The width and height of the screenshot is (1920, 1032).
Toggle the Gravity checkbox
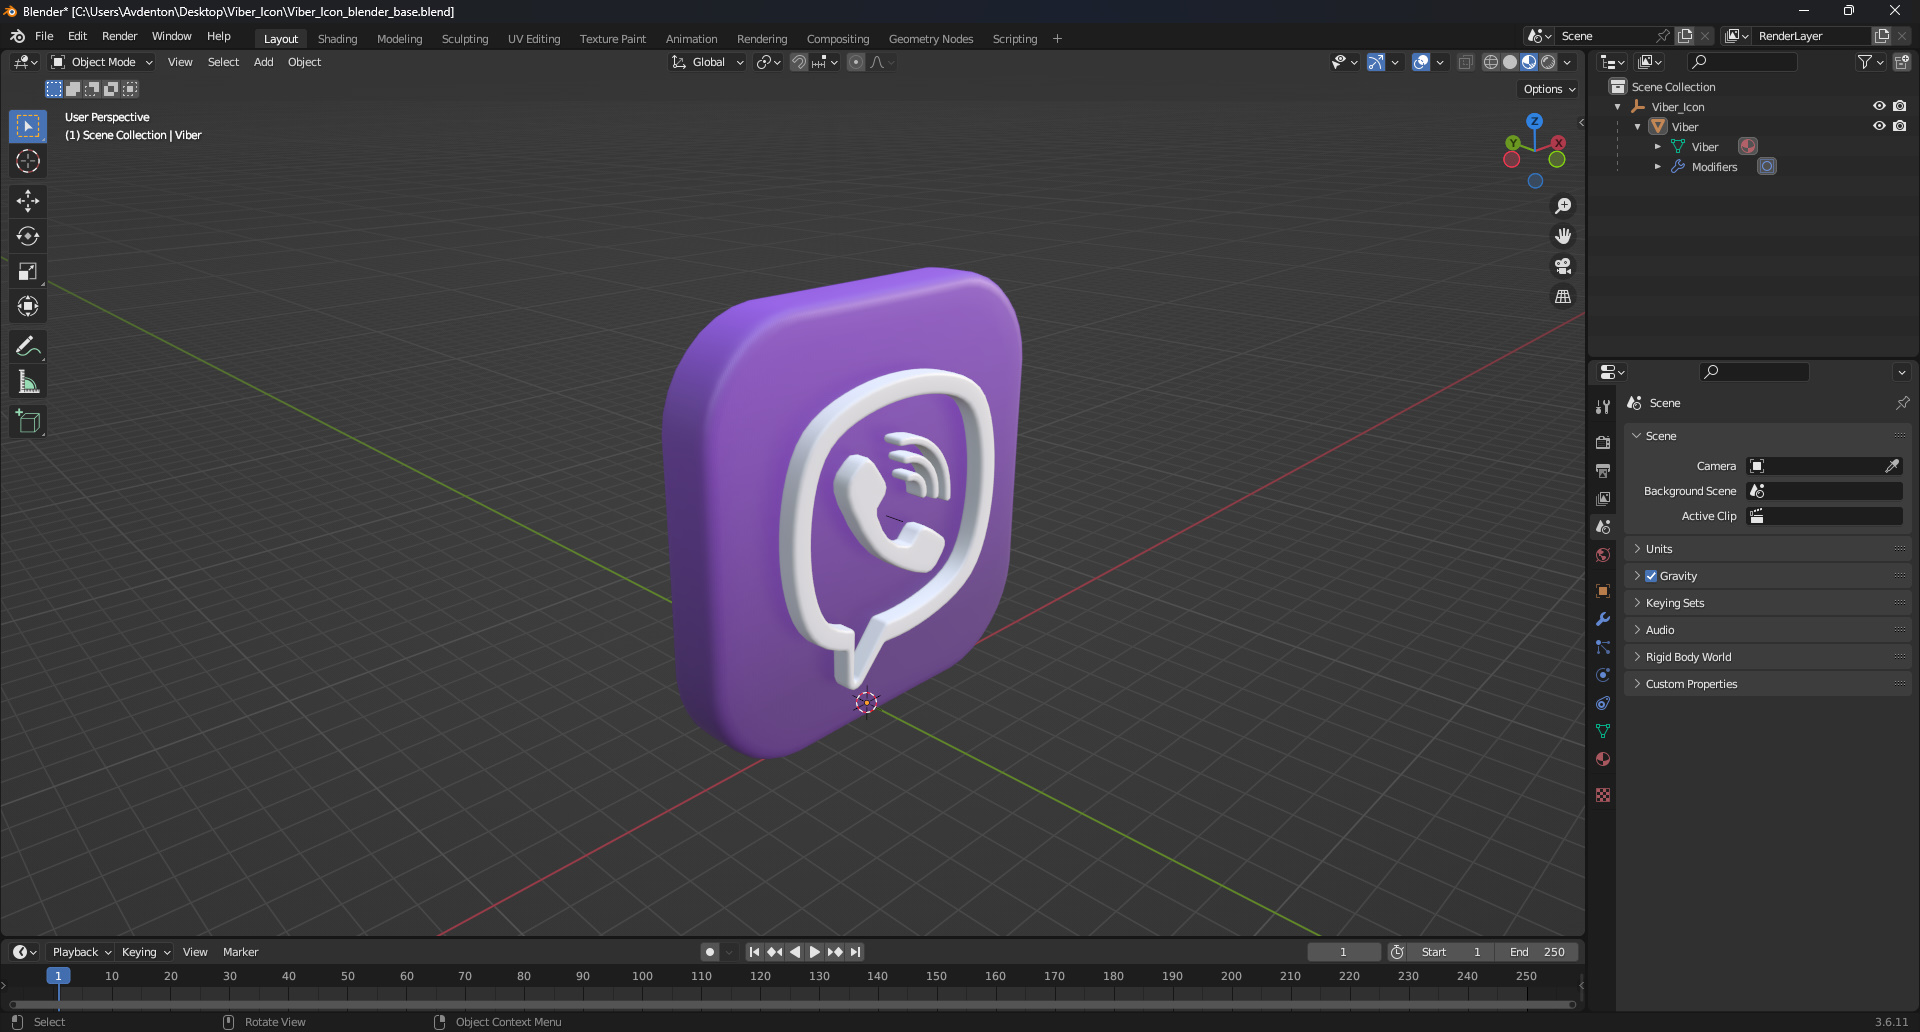[x=1651, y=576]
